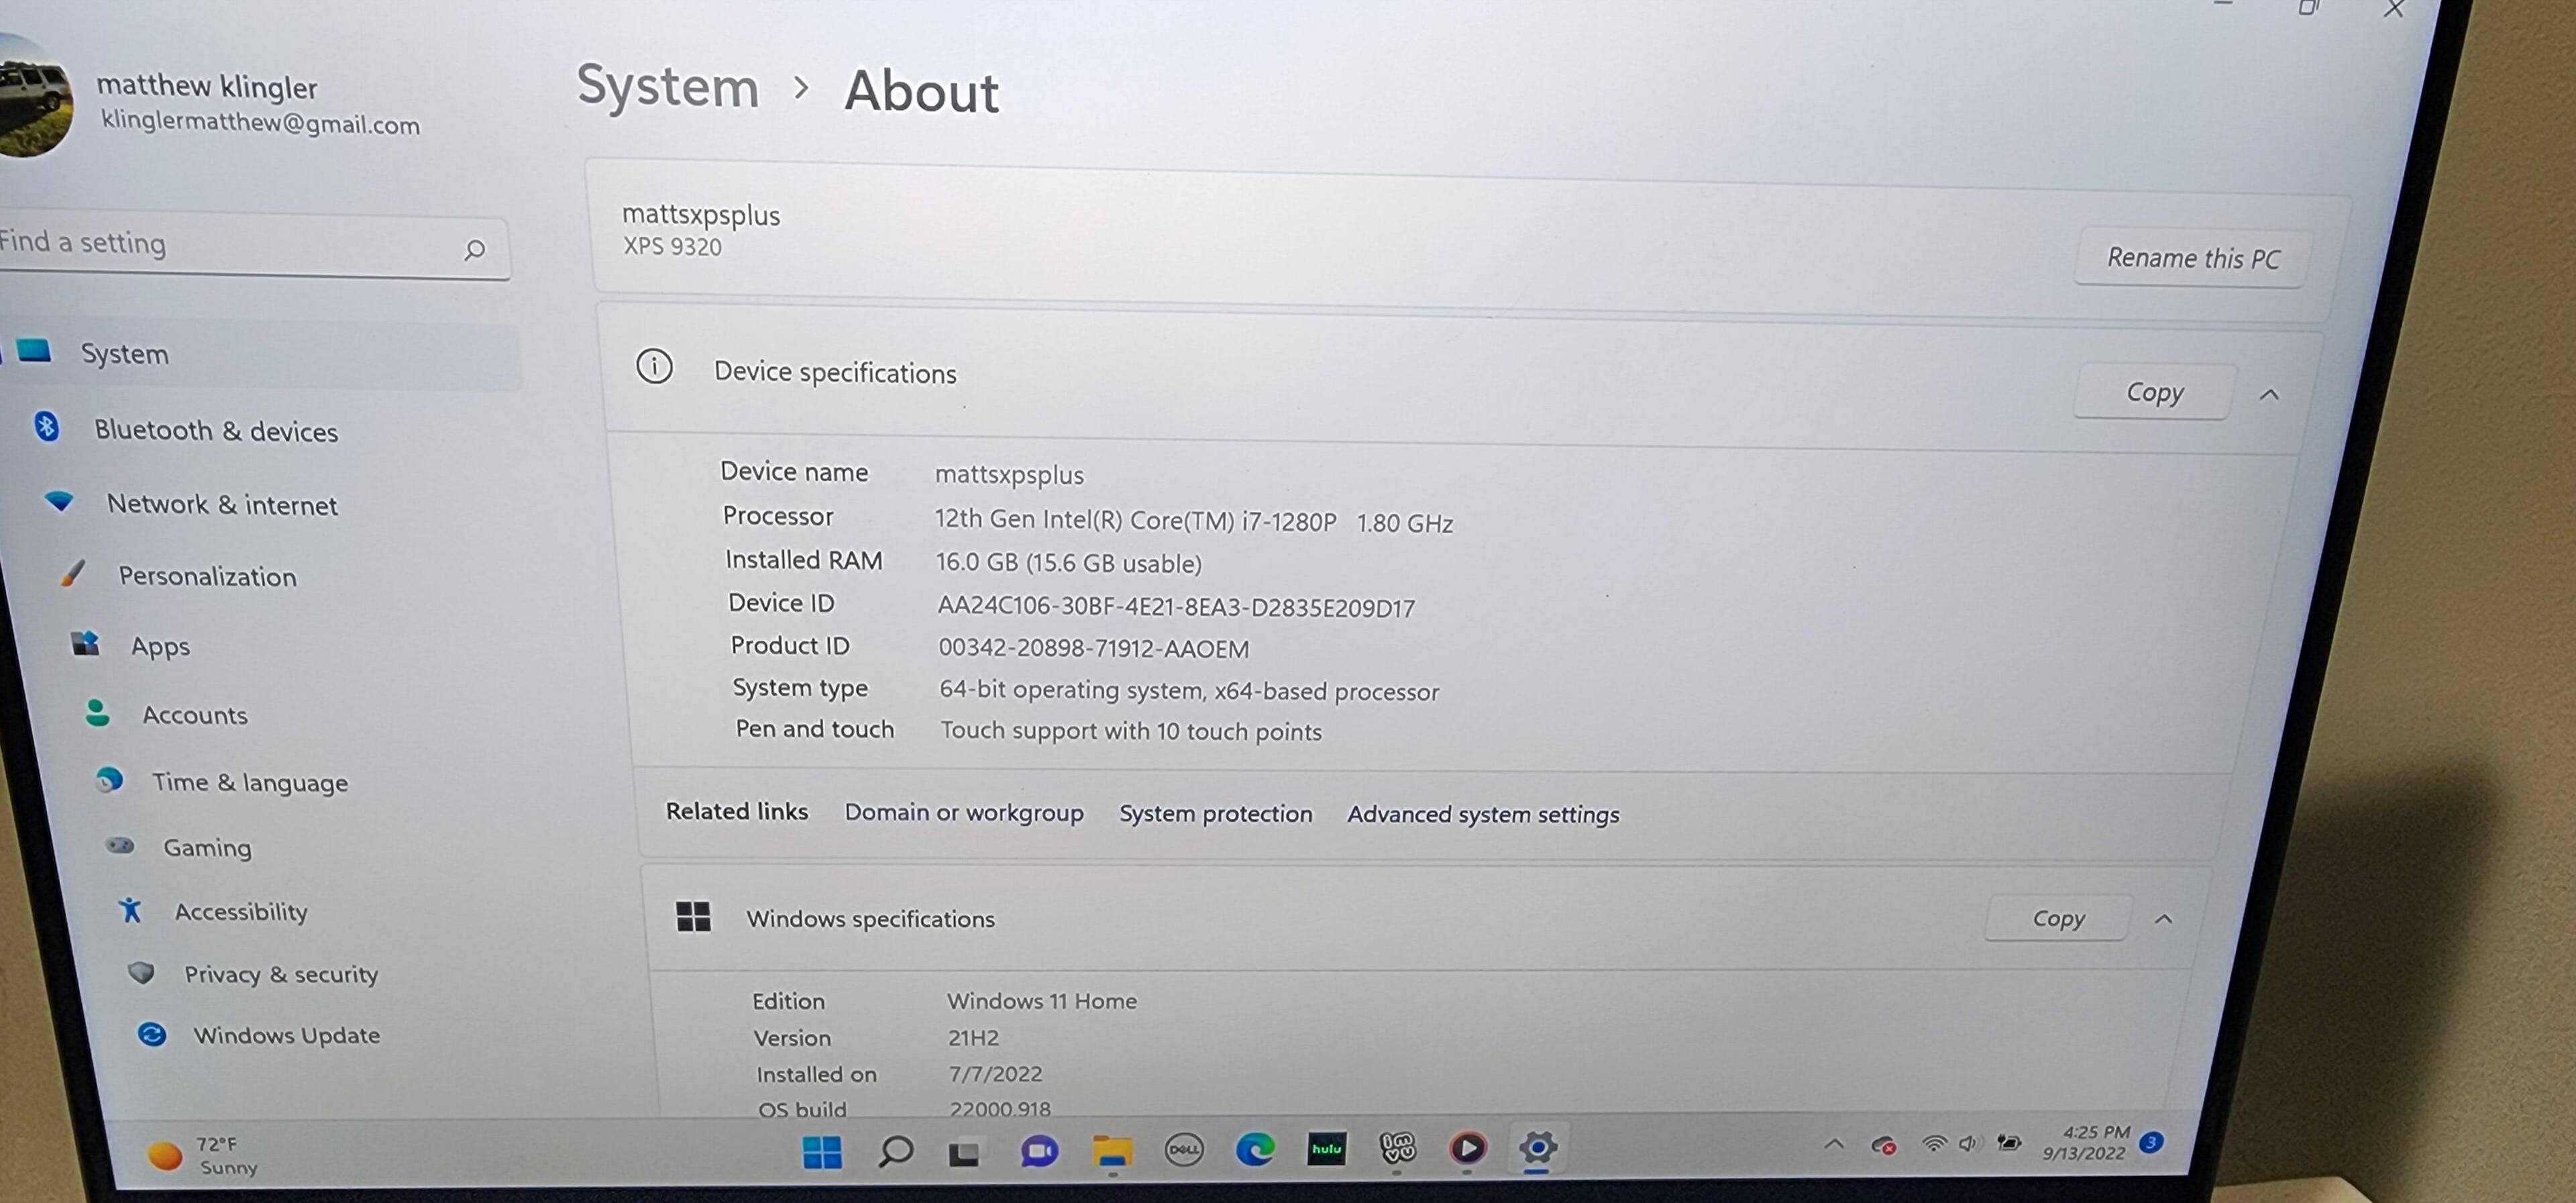Click the Find a setting search box

[230, 245]
